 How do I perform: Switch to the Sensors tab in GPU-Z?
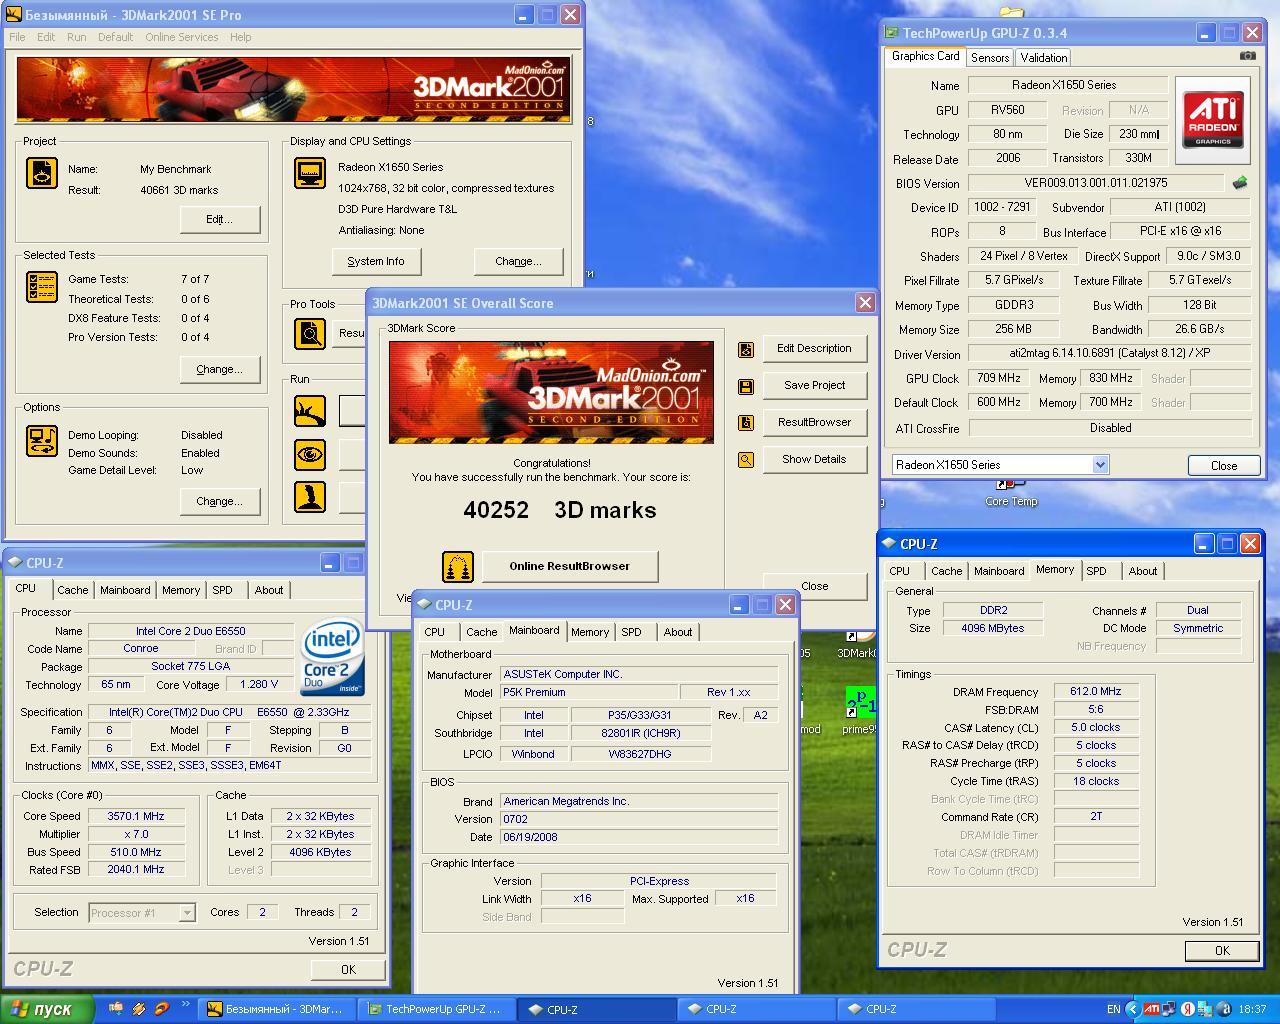point(990,58)
